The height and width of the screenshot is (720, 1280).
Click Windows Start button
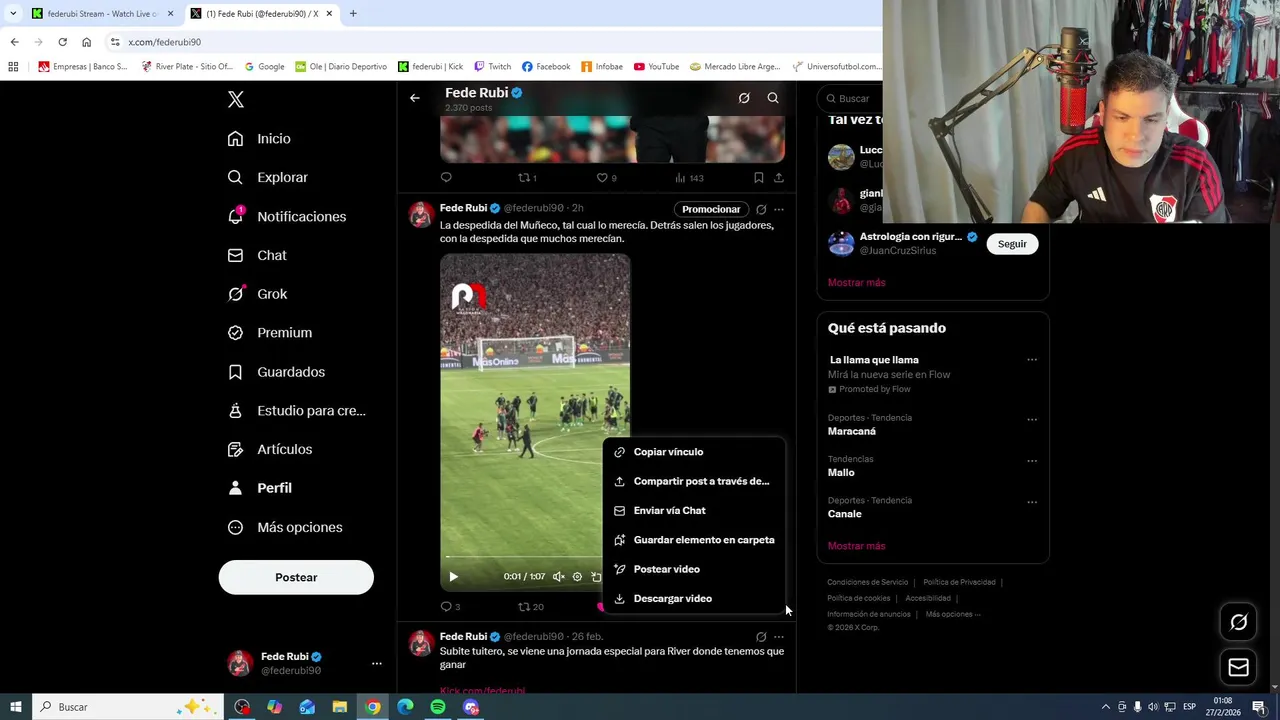pos(15,707)
